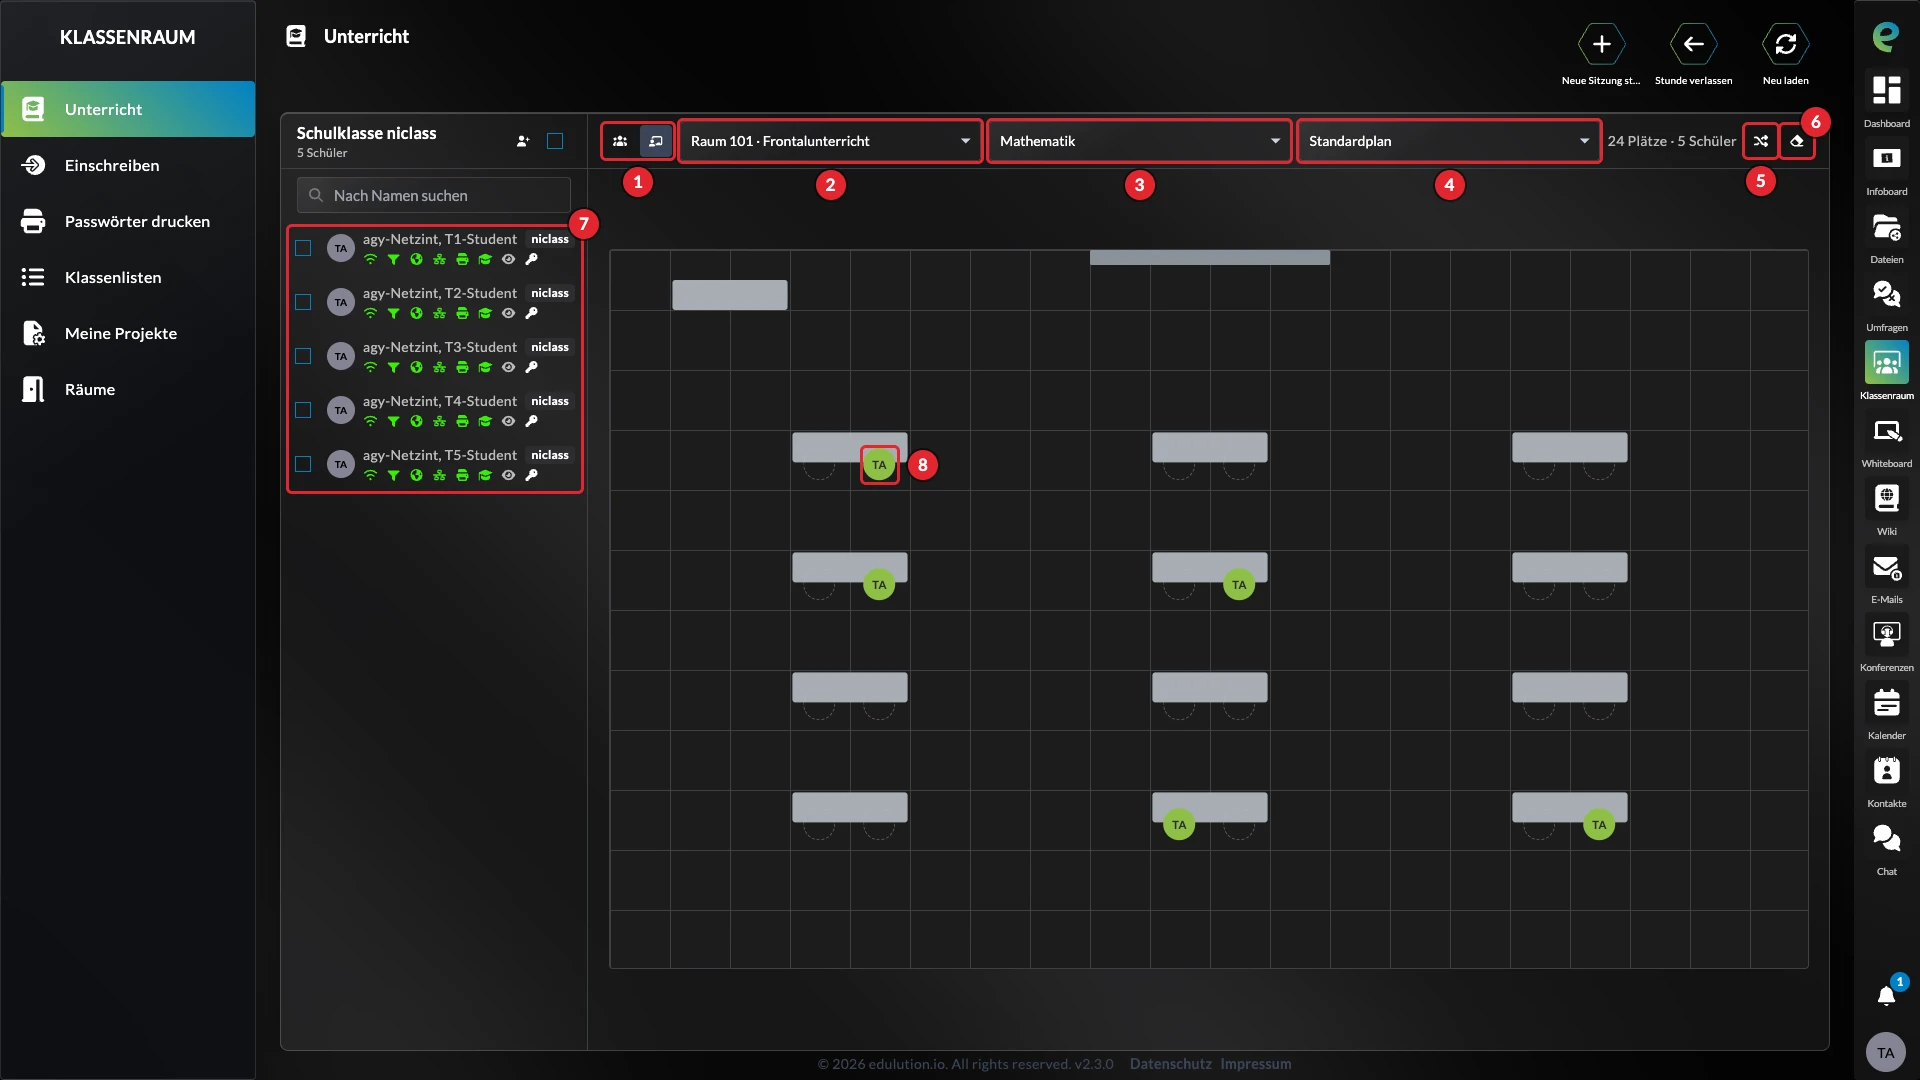Expand the Mathematik subject dropdown
The width and height of the screenshot is (1920, 1080).
[1139, 141]
